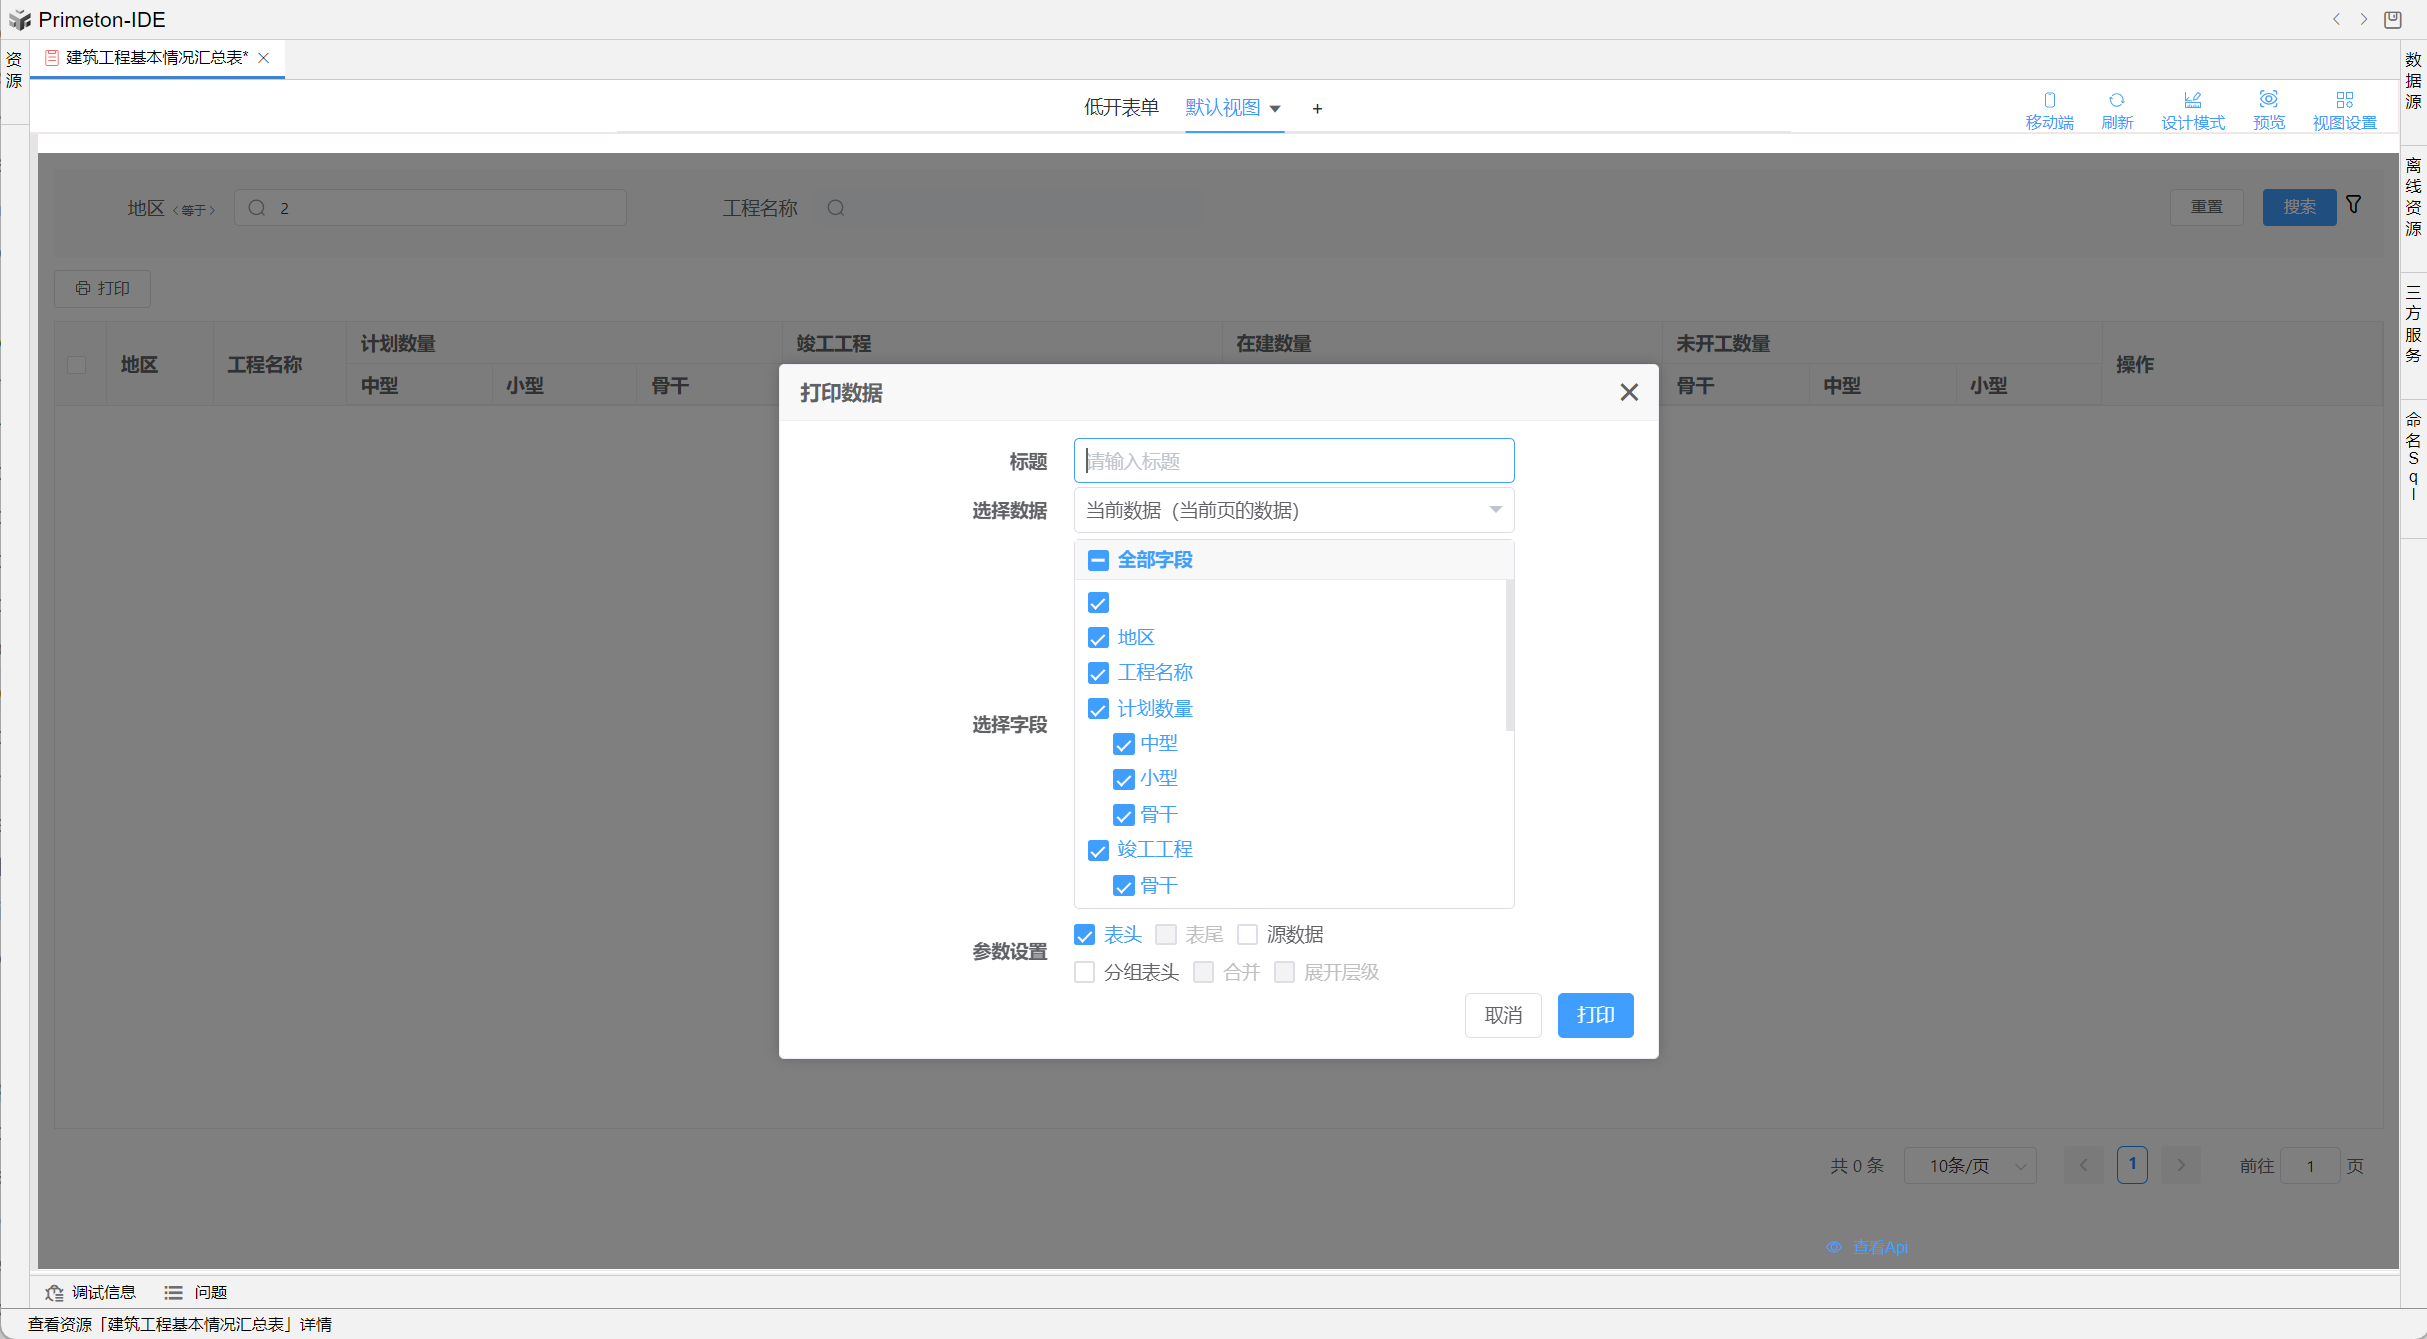Close the print data dialog
This screenshot has height=1339, width=2427.
(1629, 392)
